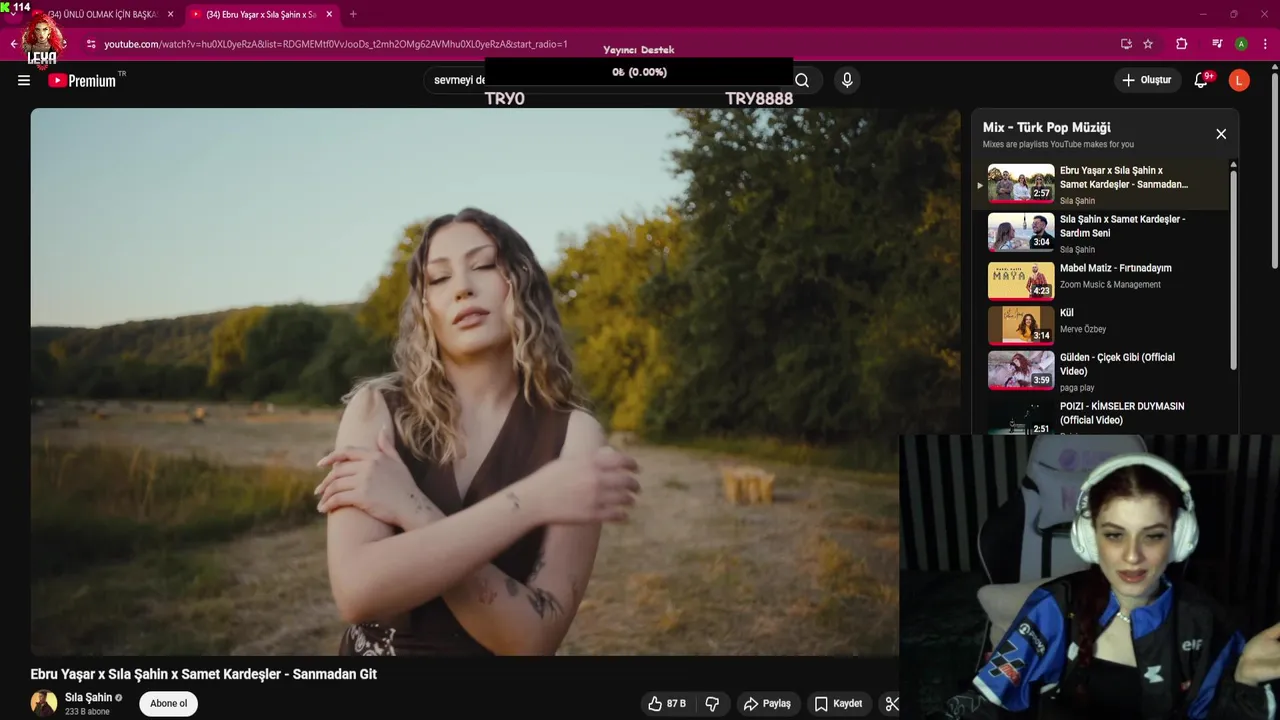Play Mabel Matiz - Fırtınadayım thumbnail
The width and height of the screenshot is (1280, 720).
click(x=1021, y=281)
